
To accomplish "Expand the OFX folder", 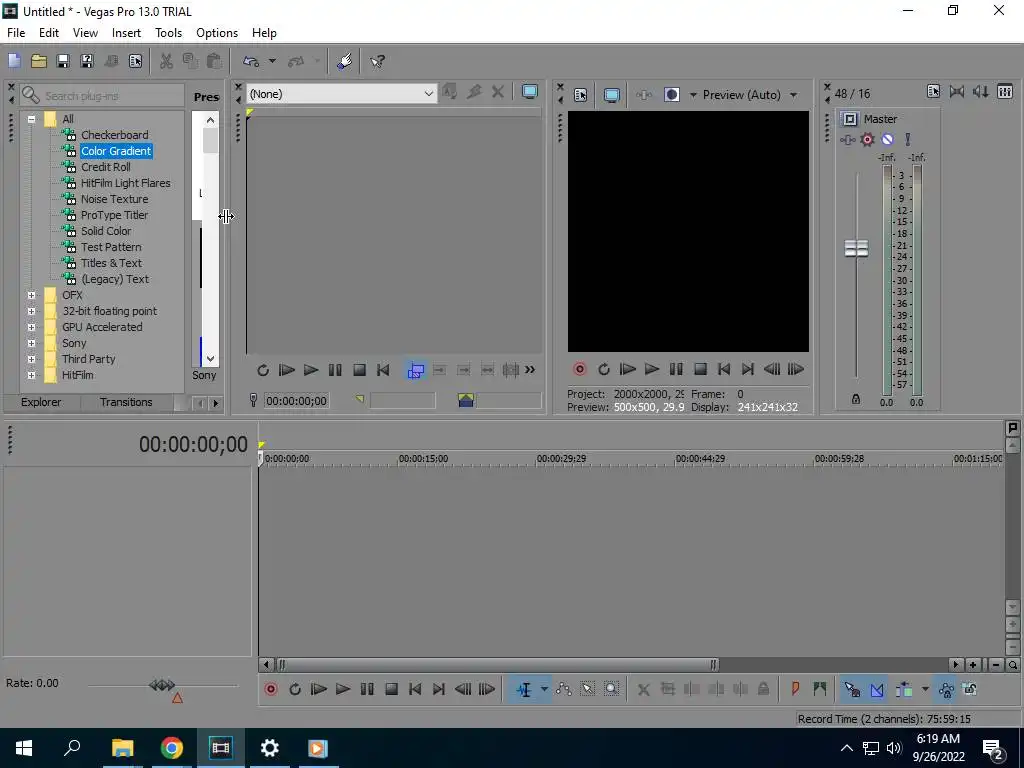I will click(x=31, y=295).
